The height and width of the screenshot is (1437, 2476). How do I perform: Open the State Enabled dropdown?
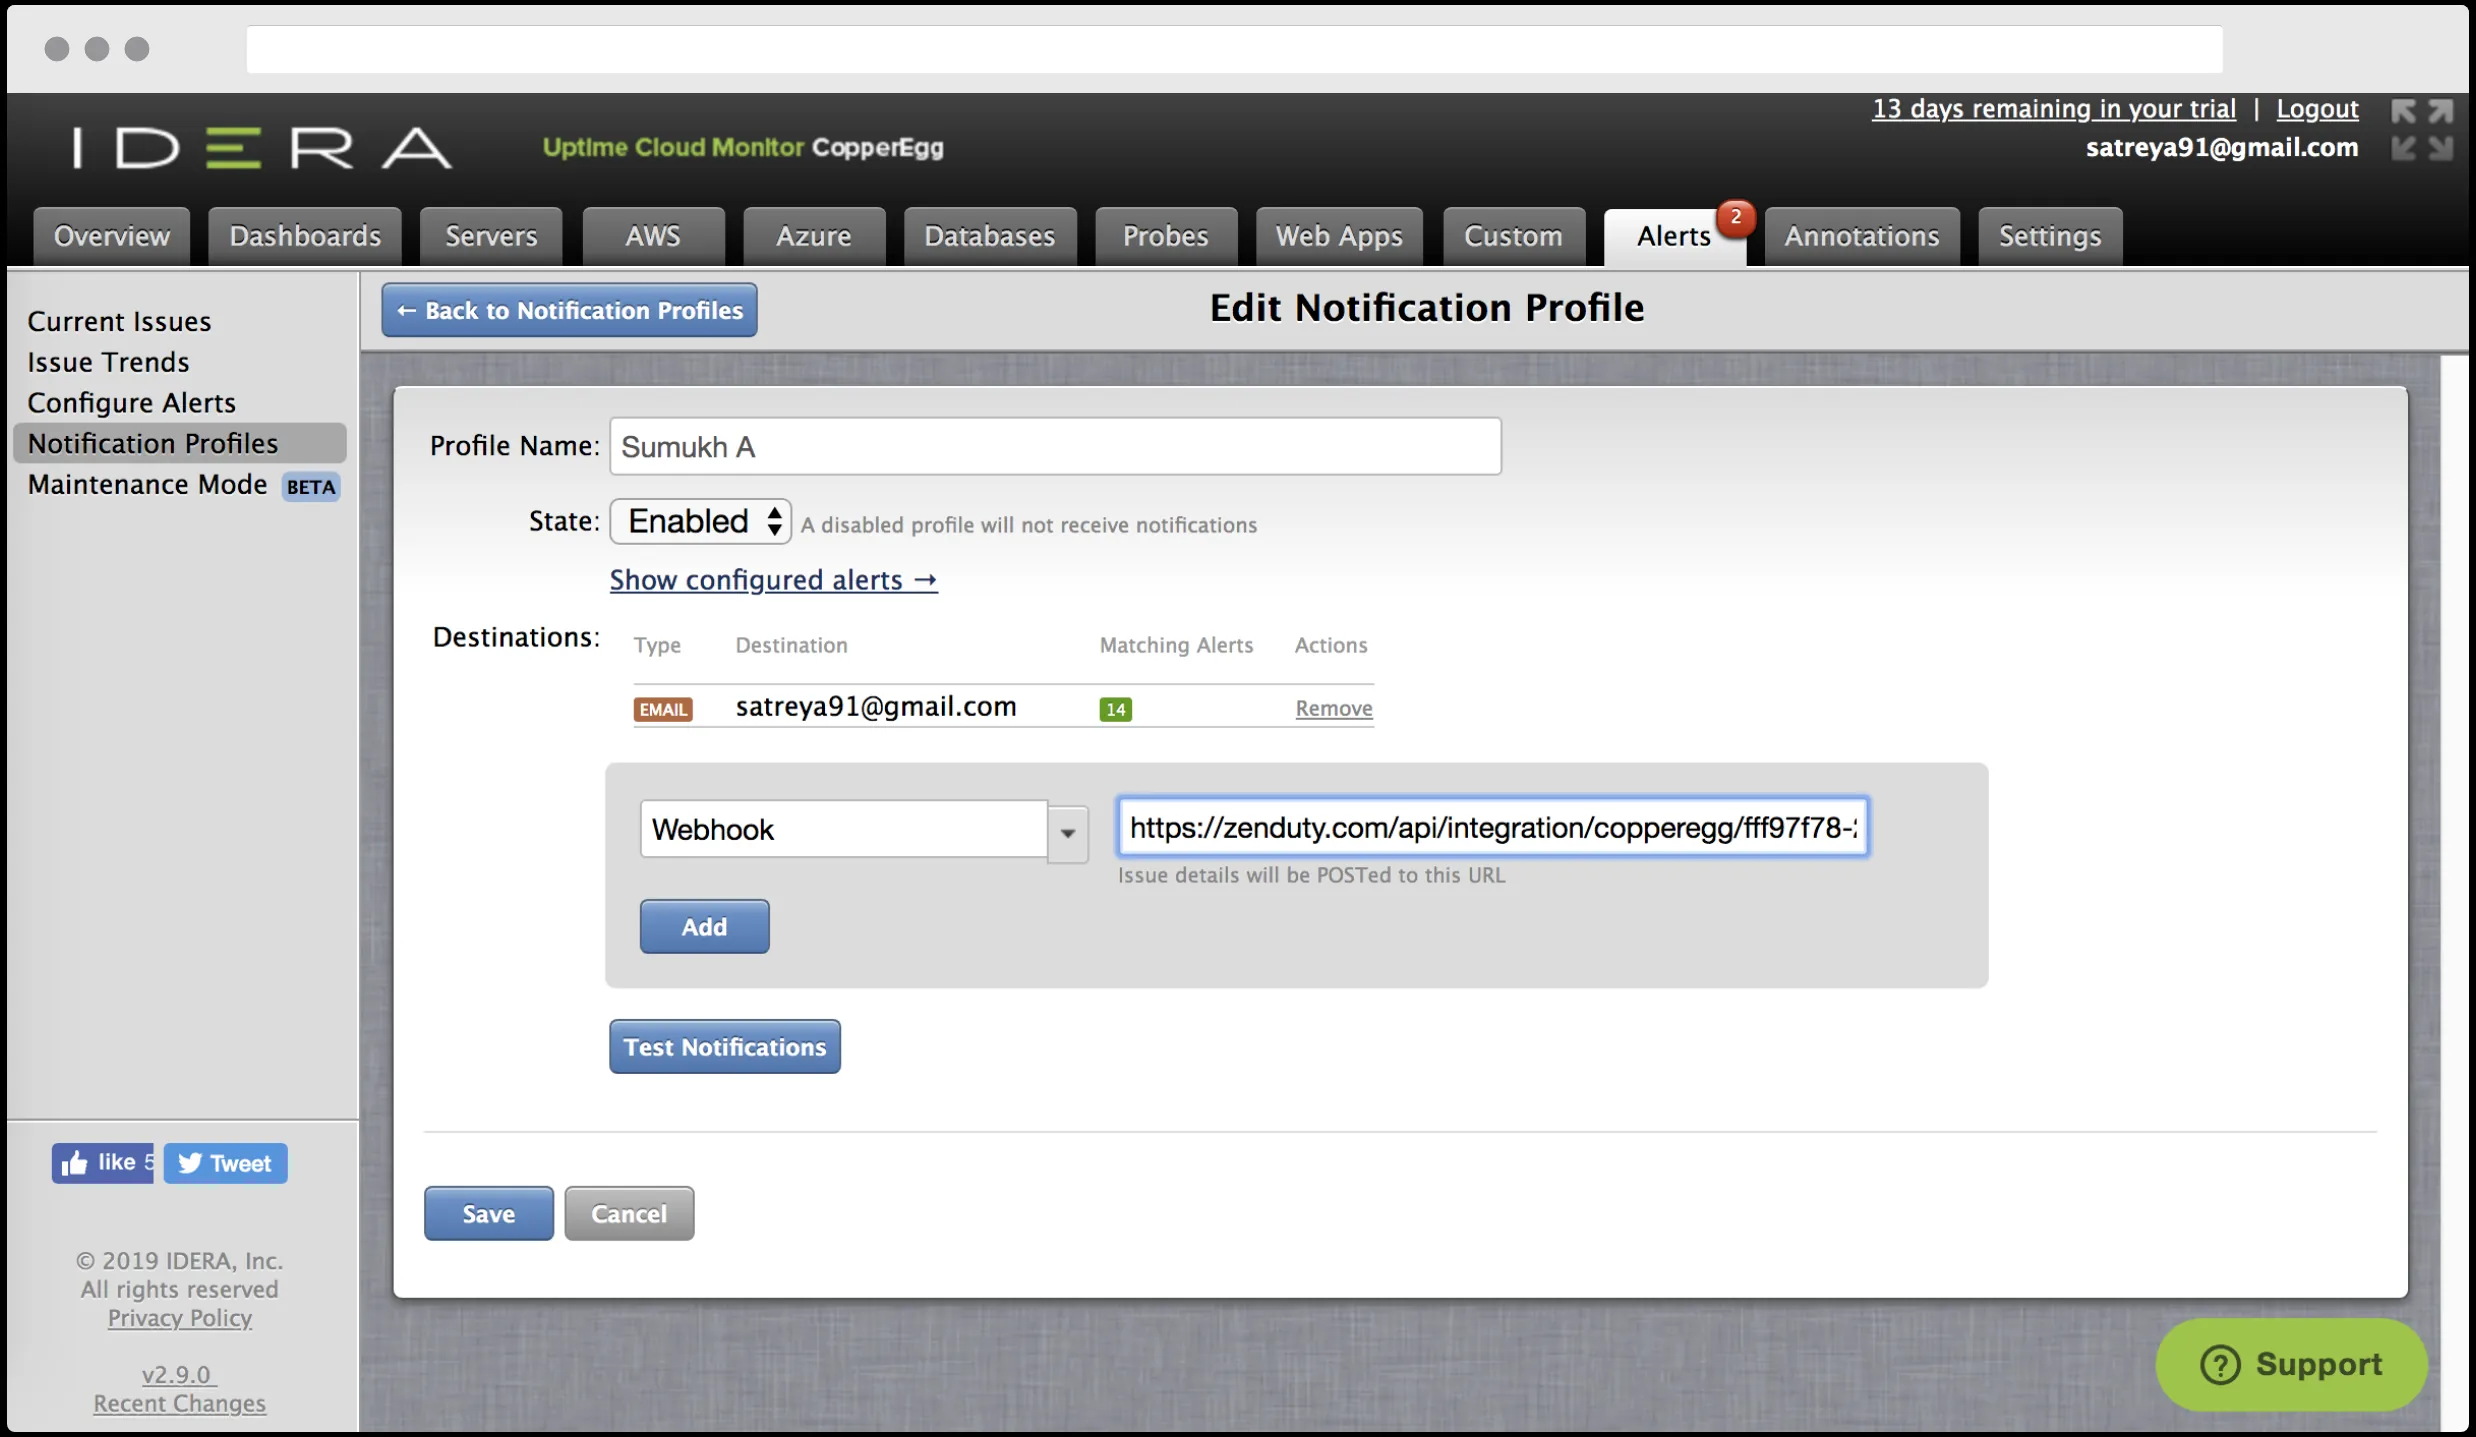coord(700,521)
